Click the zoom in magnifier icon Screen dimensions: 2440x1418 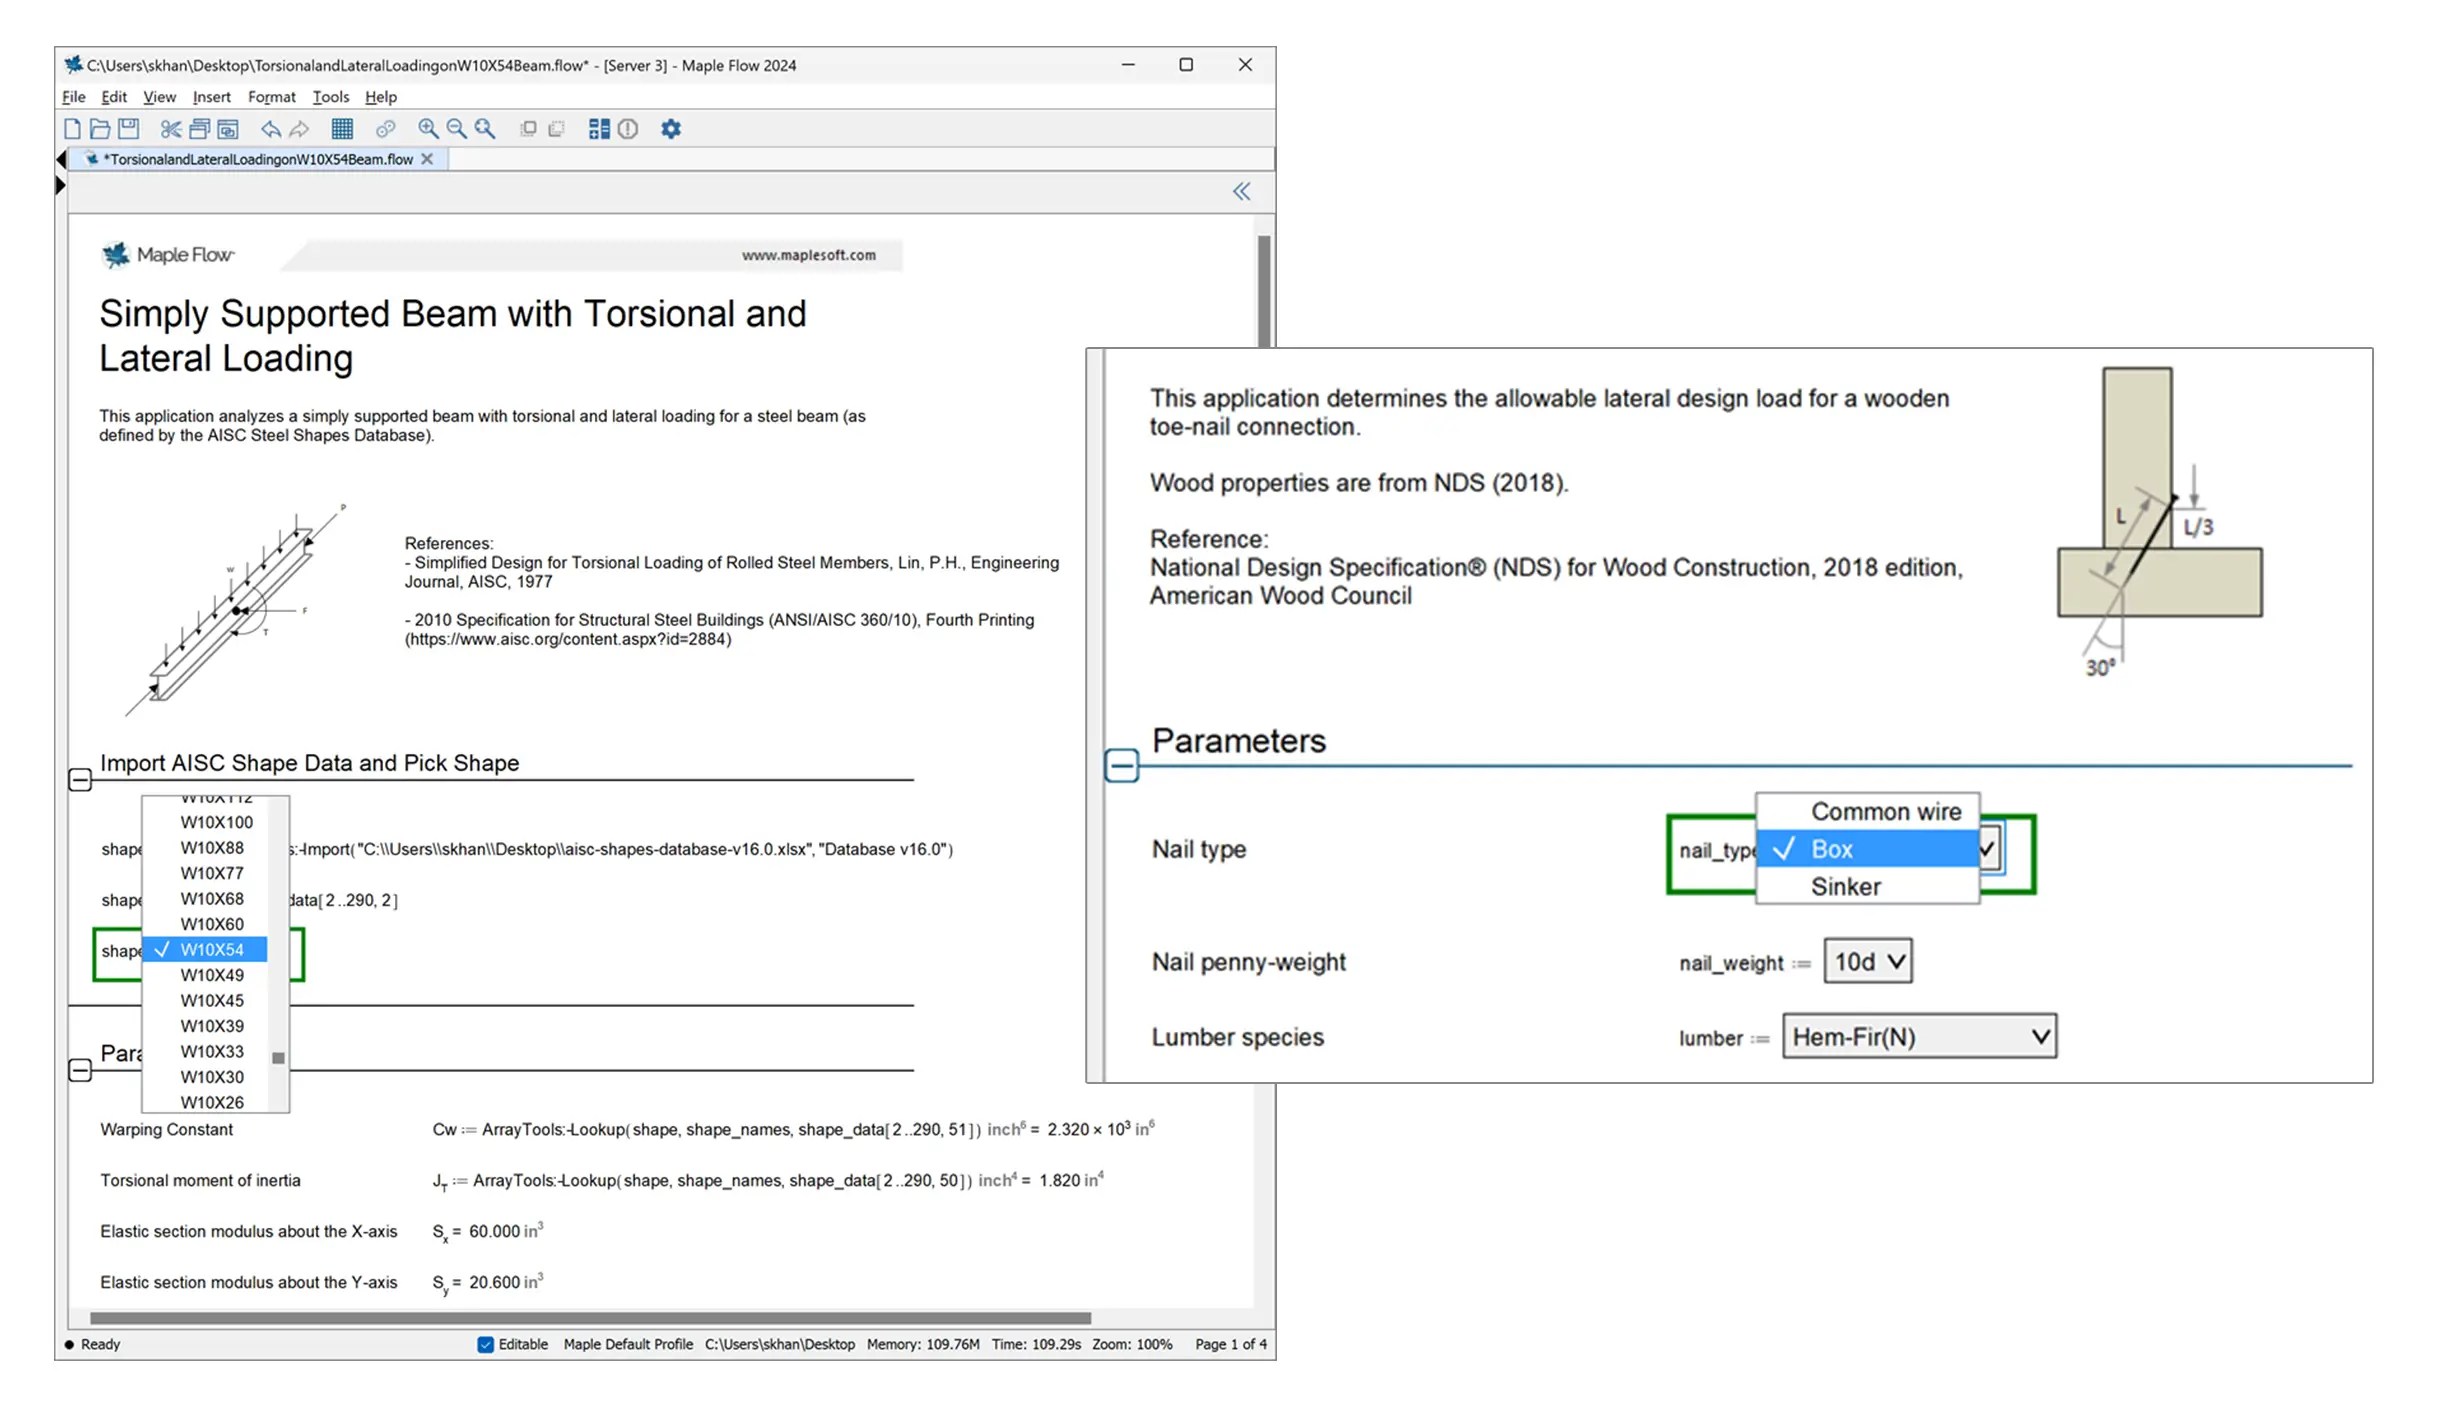click(428, 129)
